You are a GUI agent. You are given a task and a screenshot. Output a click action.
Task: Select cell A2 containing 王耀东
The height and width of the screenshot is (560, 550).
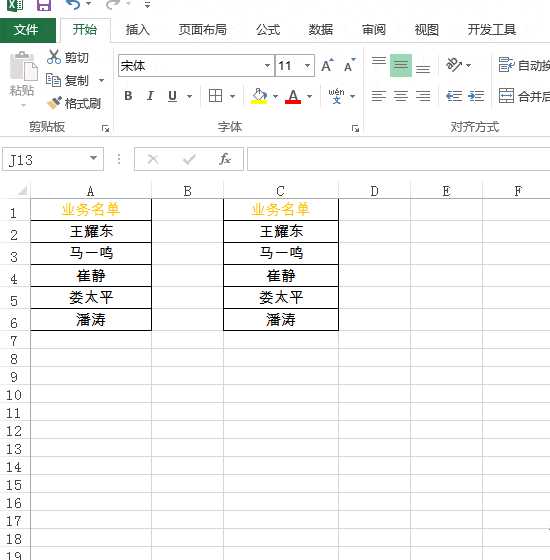pos(91,231)
